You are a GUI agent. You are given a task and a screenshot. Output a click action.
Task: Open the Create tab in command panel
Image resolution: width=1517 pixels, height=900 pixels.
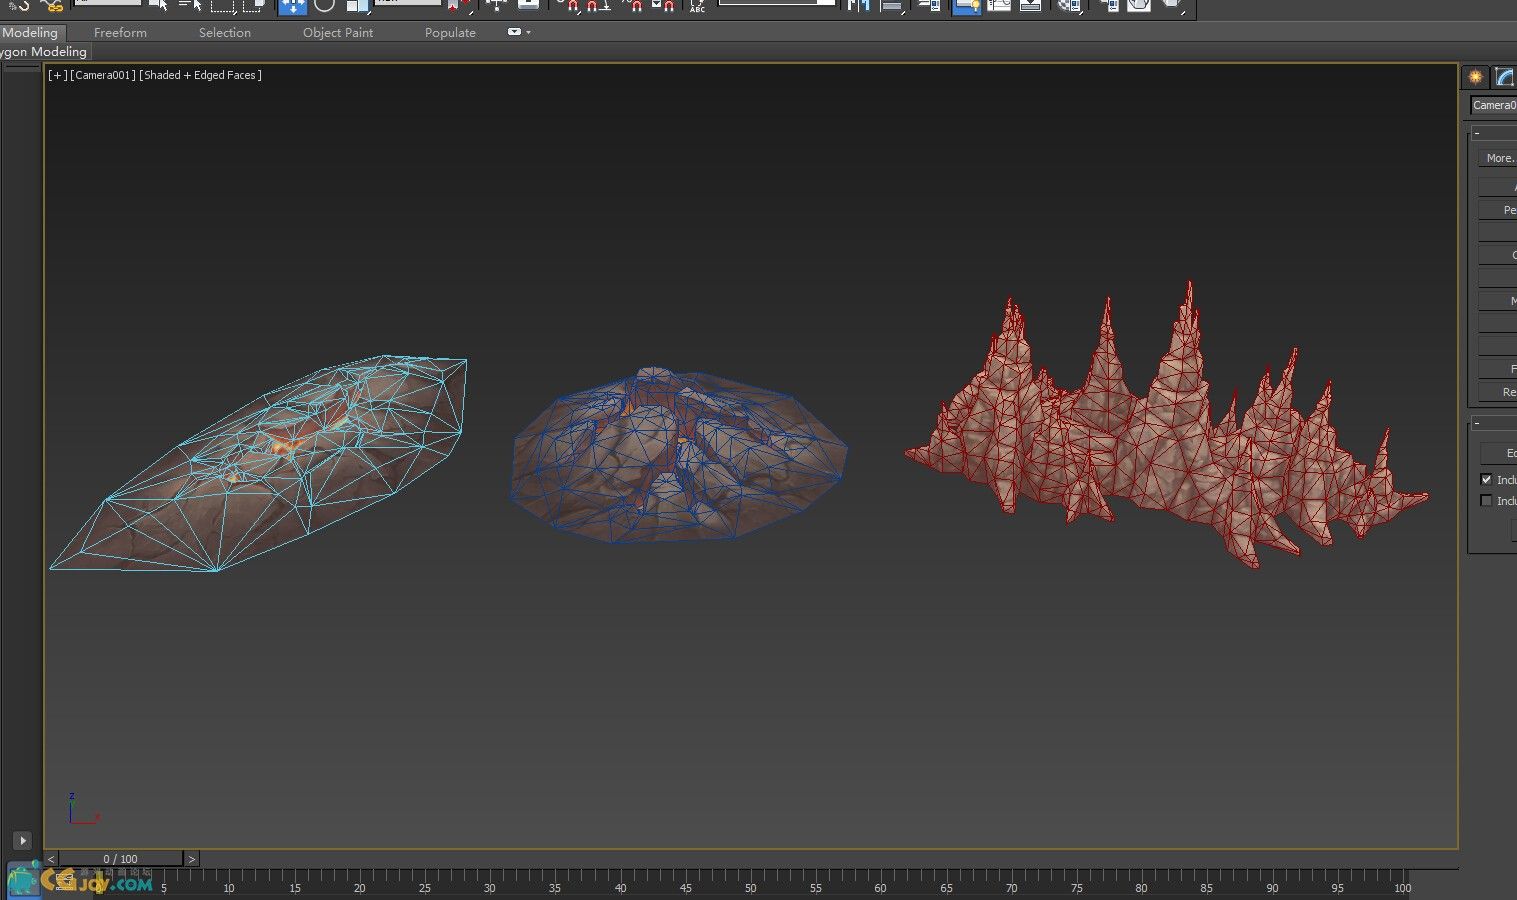pos(1475,77)
